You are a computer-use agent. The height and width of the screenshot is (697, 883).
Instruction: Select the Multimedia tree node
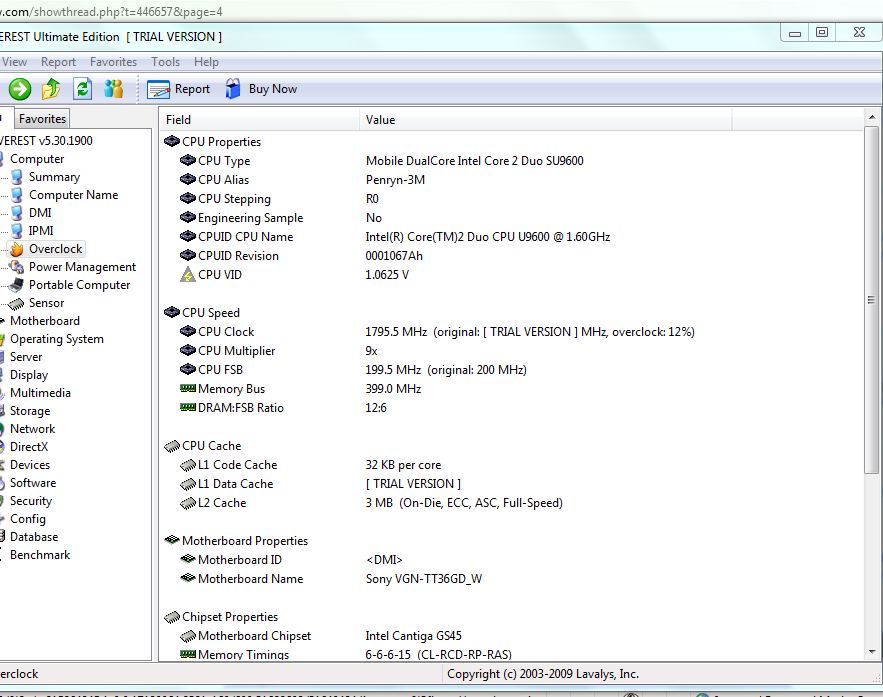40,393
